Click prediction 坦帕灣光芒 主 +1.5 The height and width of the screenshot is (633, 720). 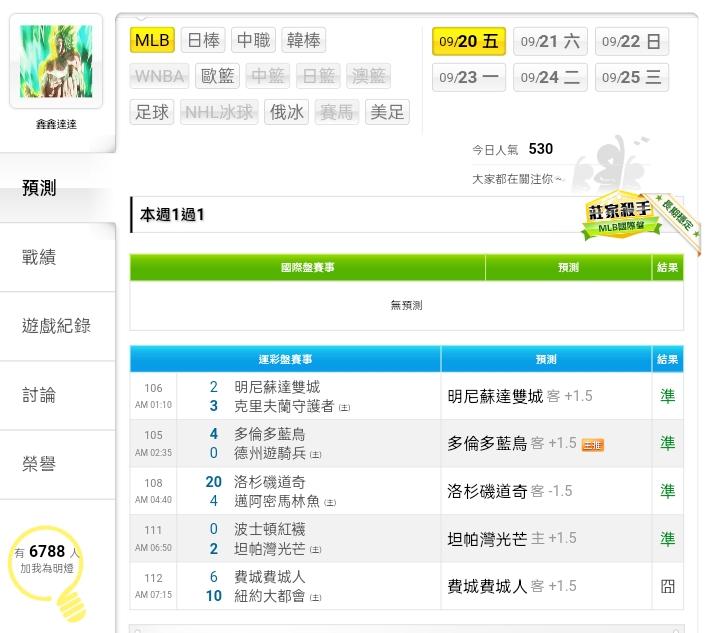(512, 538)
